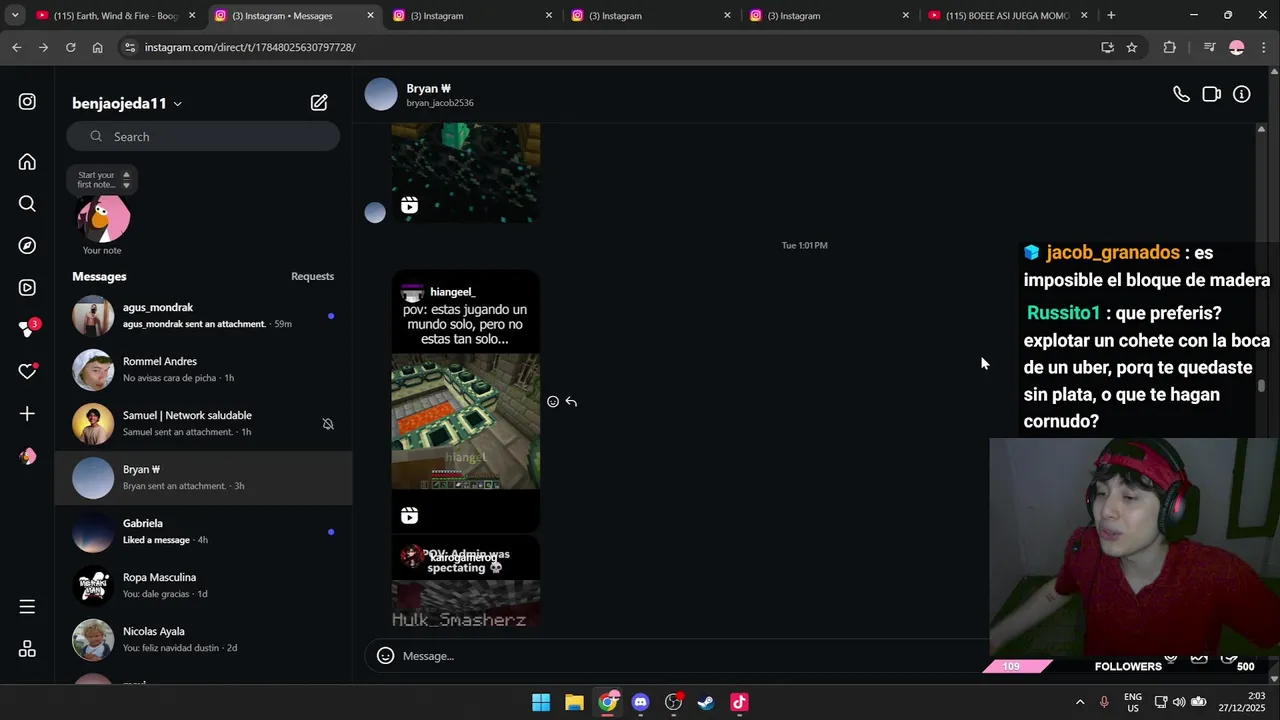Reply to the hiangeel_ reel message
The image size is (1280, 720).
(571, 402)
